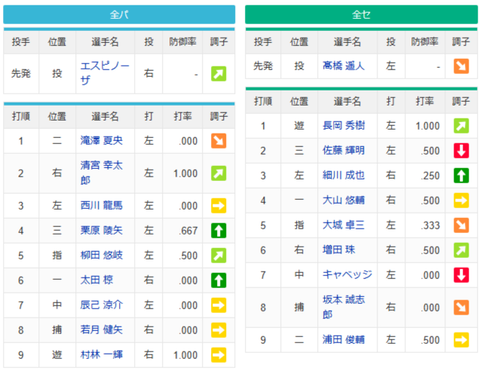The width and height of the screenshot is (480, 371).
Task: Click the condition arrow icon for 村林 一輝
Action: pos(219,355)
